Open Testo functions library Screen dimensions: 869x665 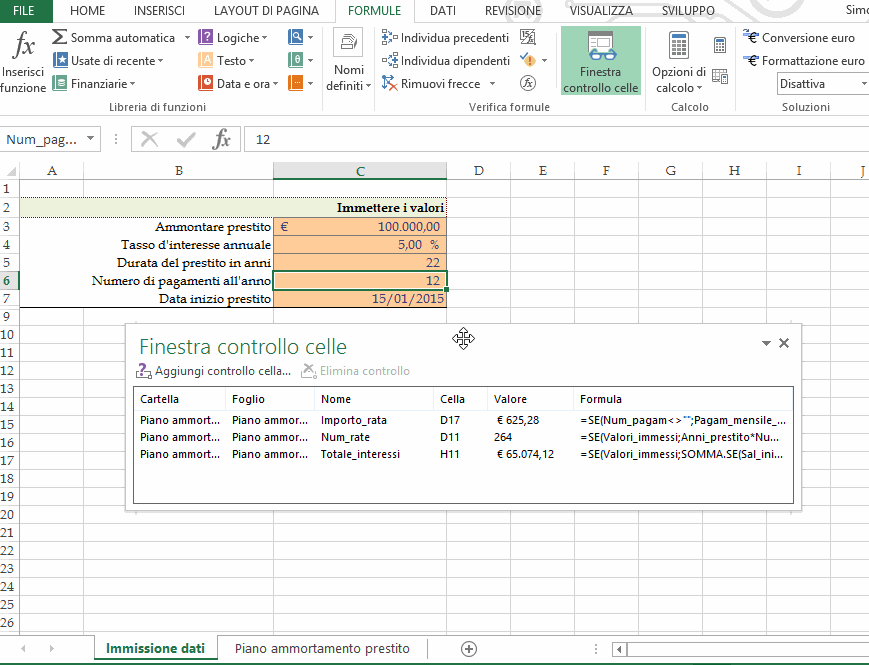[x=226, y=60]
